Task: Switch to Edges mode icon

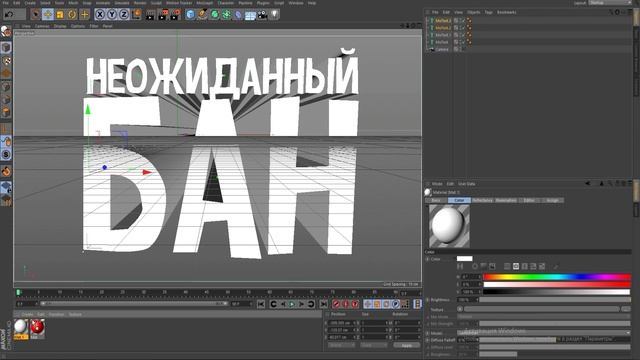Action: [x=6, y=99]
